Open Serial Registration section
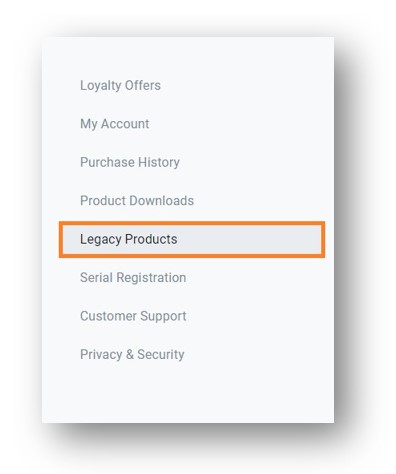Image resolution: width=396 pixels, height=474 pixels. [x=133, y=278]
